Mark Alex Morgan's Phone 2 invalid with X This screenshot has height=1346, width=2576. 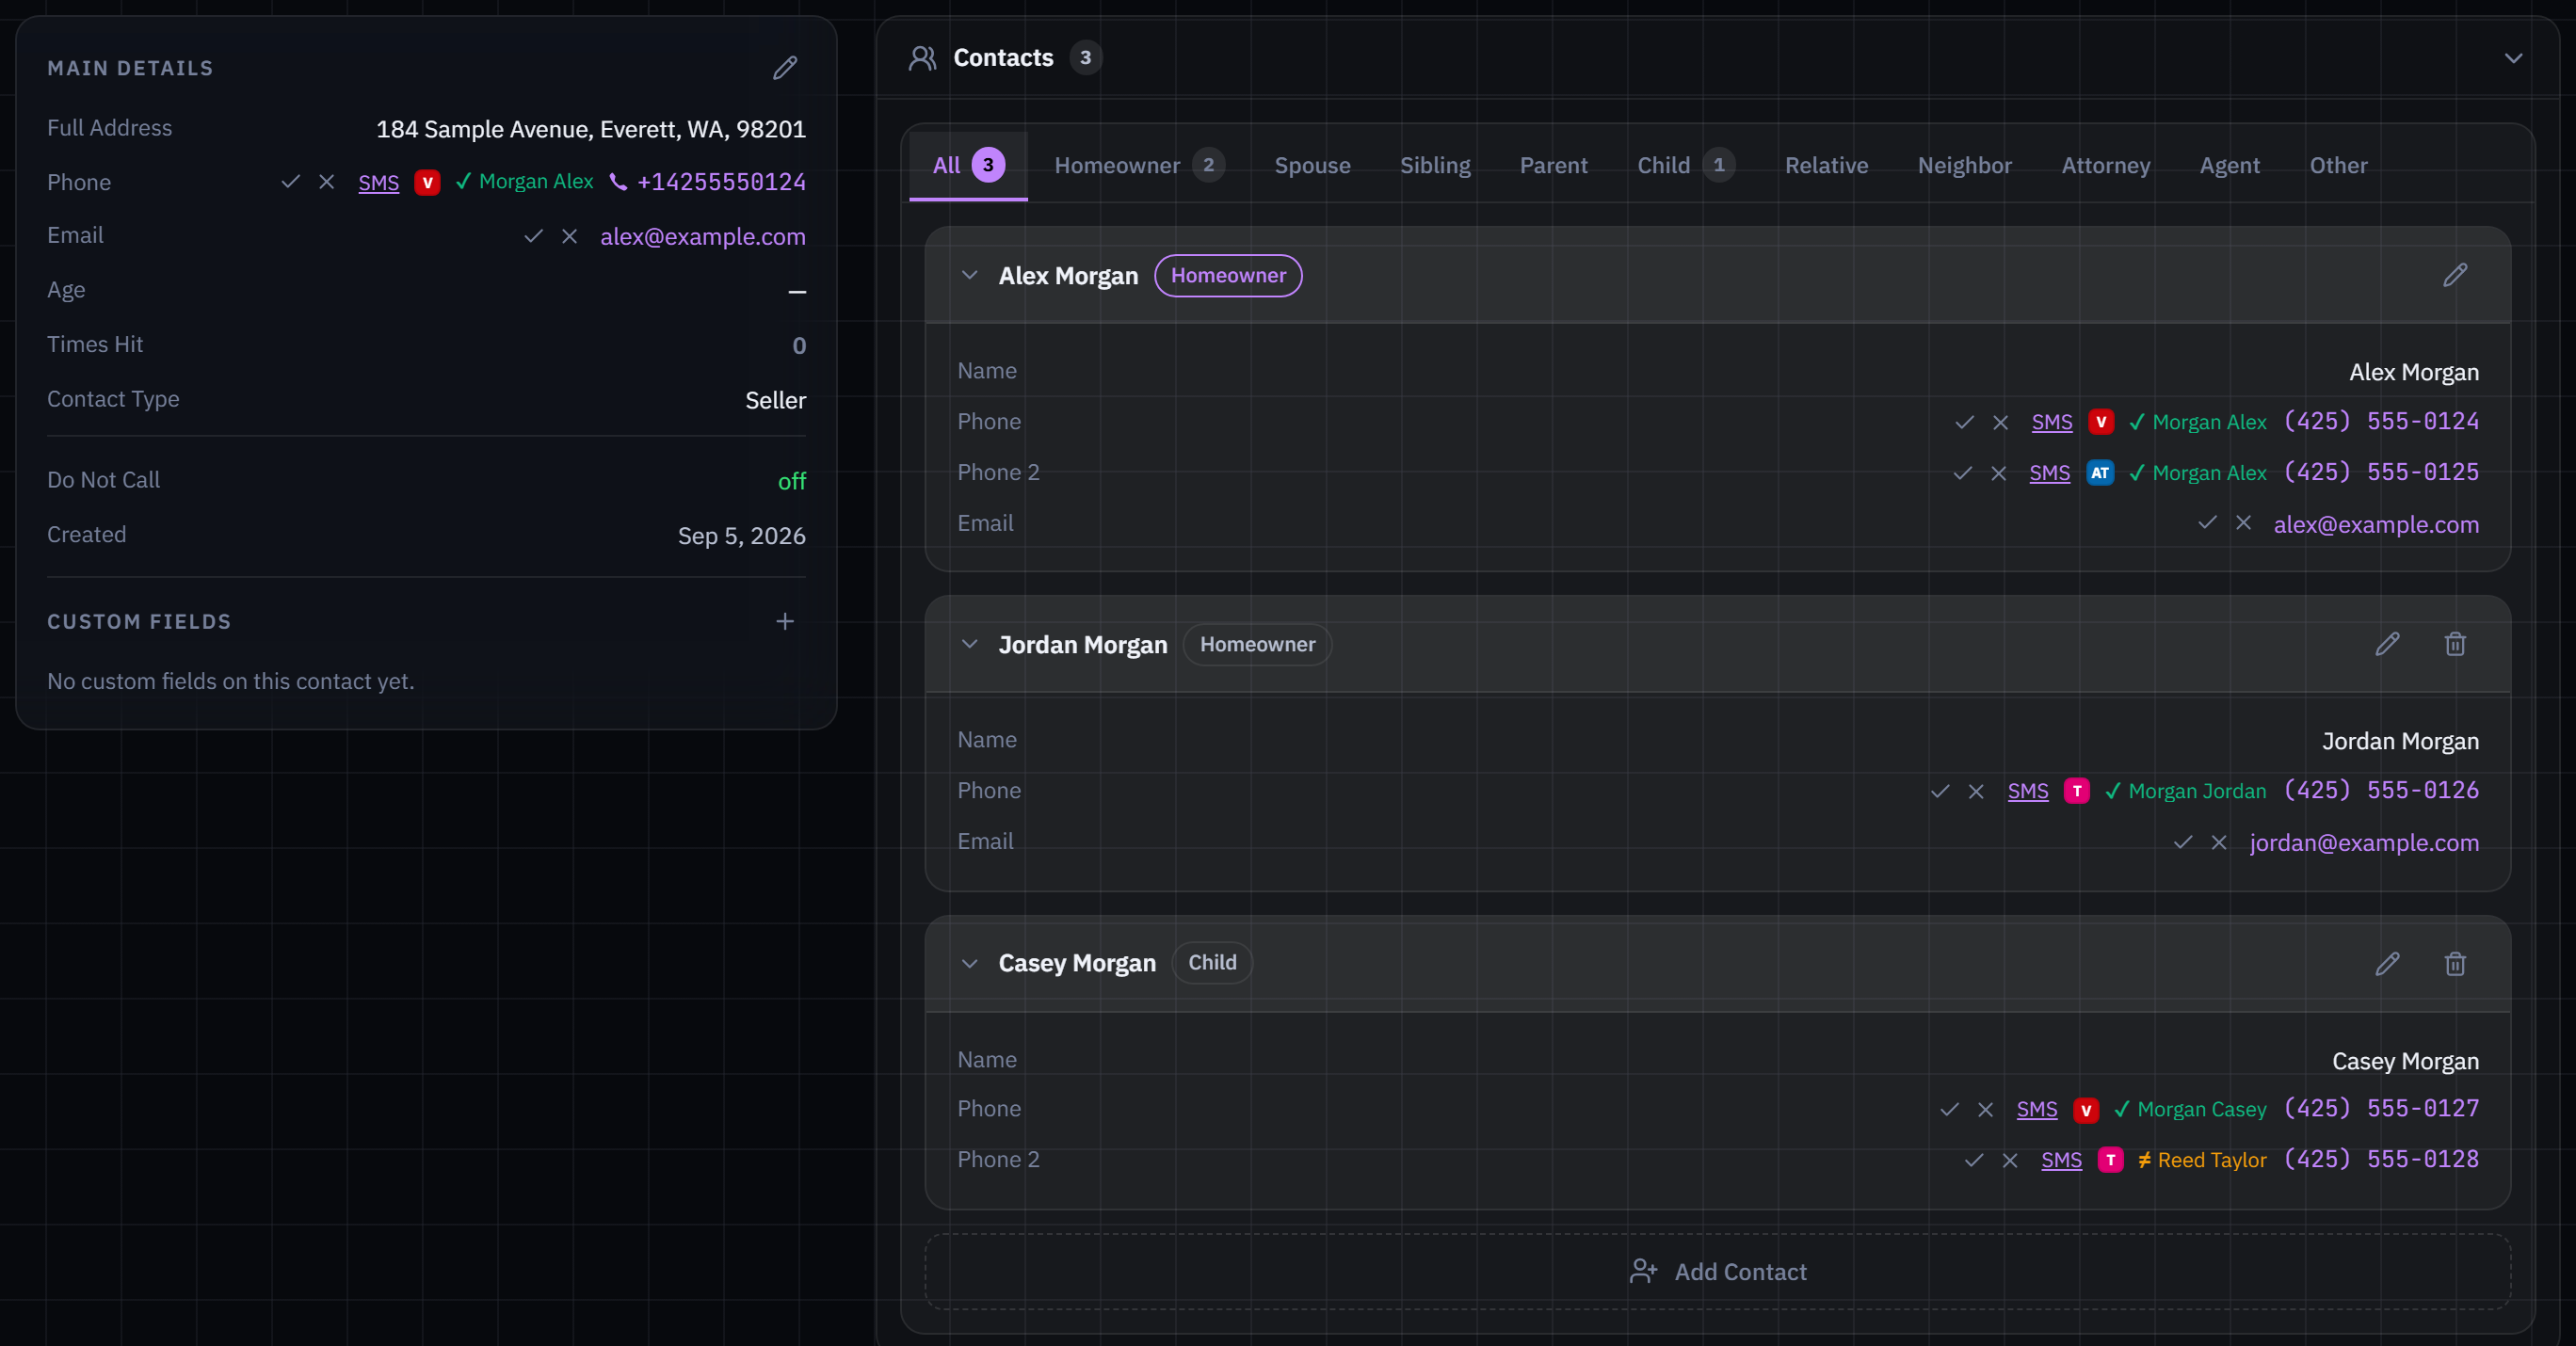[x=1998, y=473]
